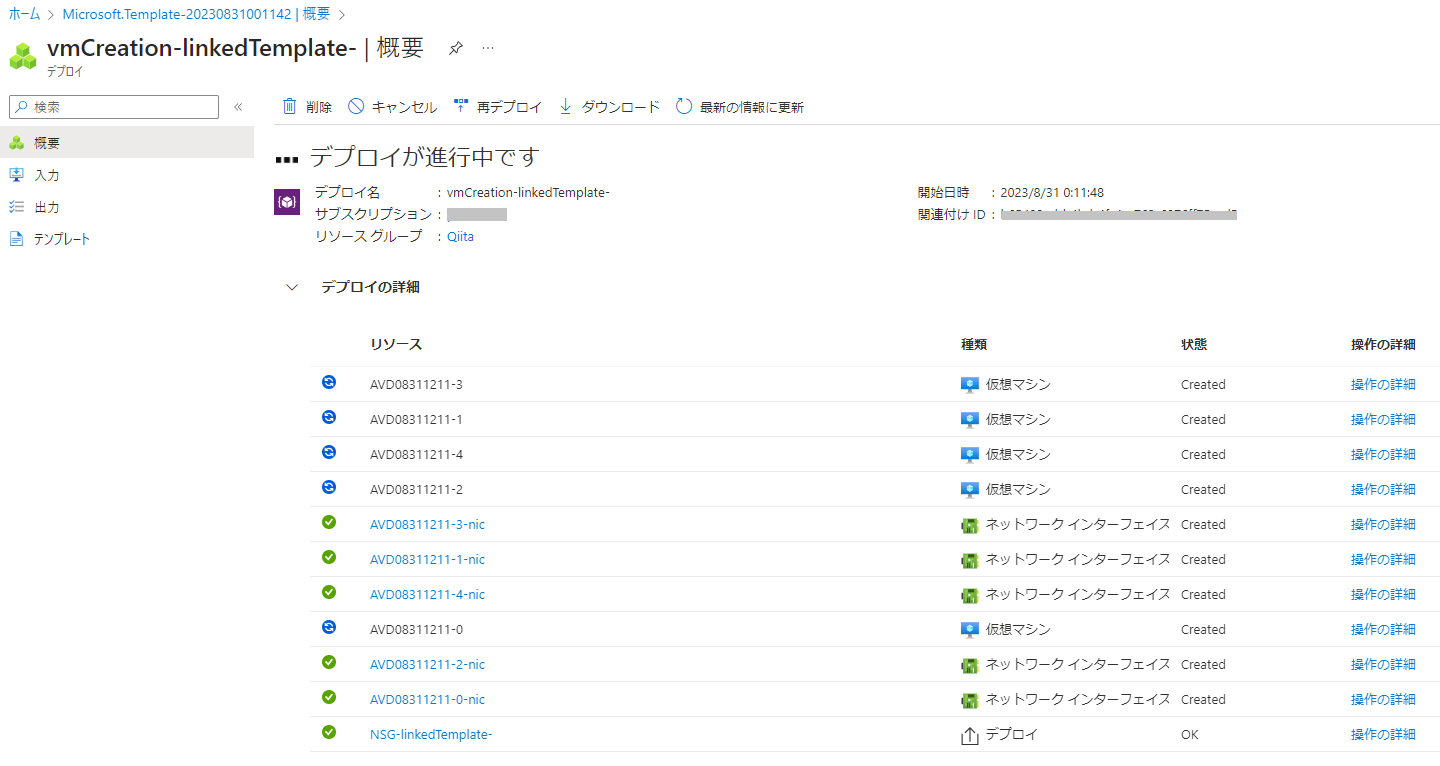Open 操作の詳細 for AVD08311211-2-nic
1440x766 pixels.
[x=1383, y=664]
